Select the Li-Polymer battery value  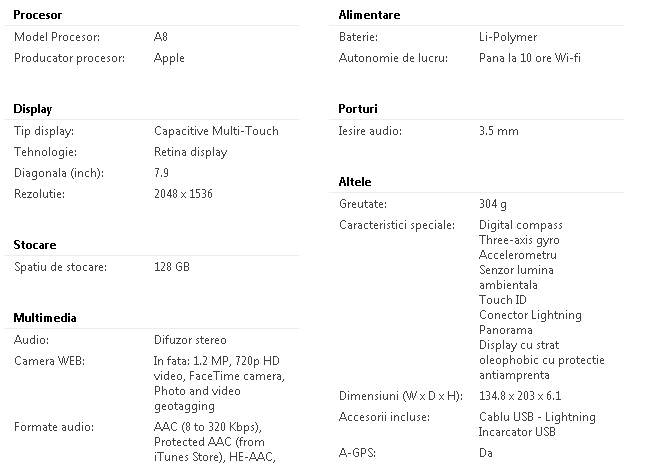508,37
